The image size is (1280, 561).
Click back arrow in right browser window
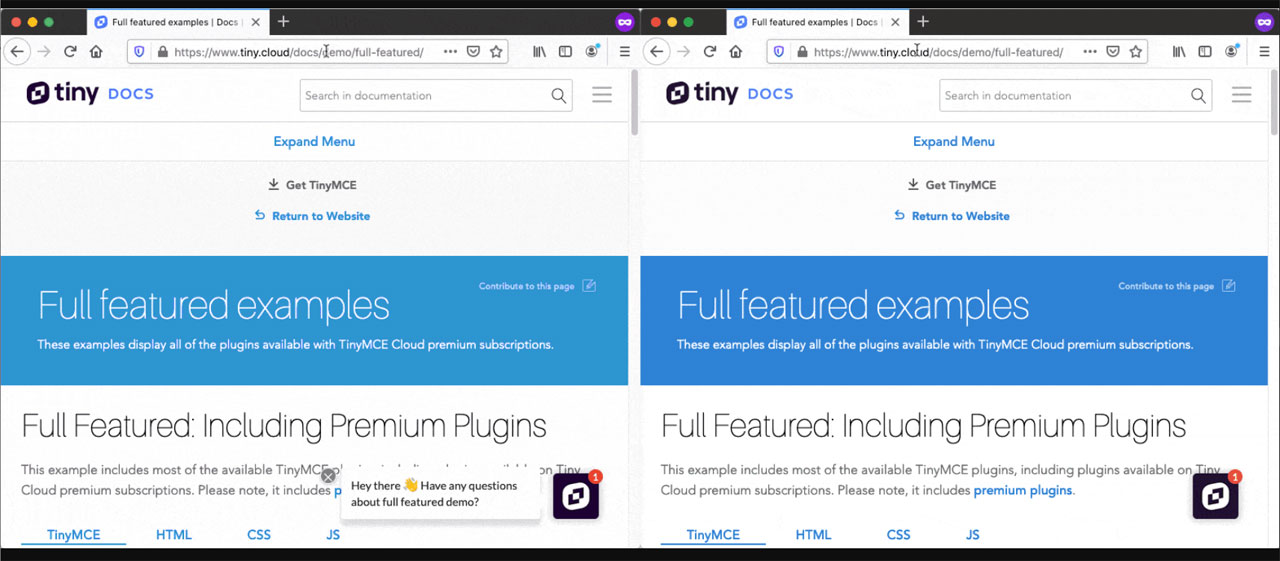[x=656, y=52]
